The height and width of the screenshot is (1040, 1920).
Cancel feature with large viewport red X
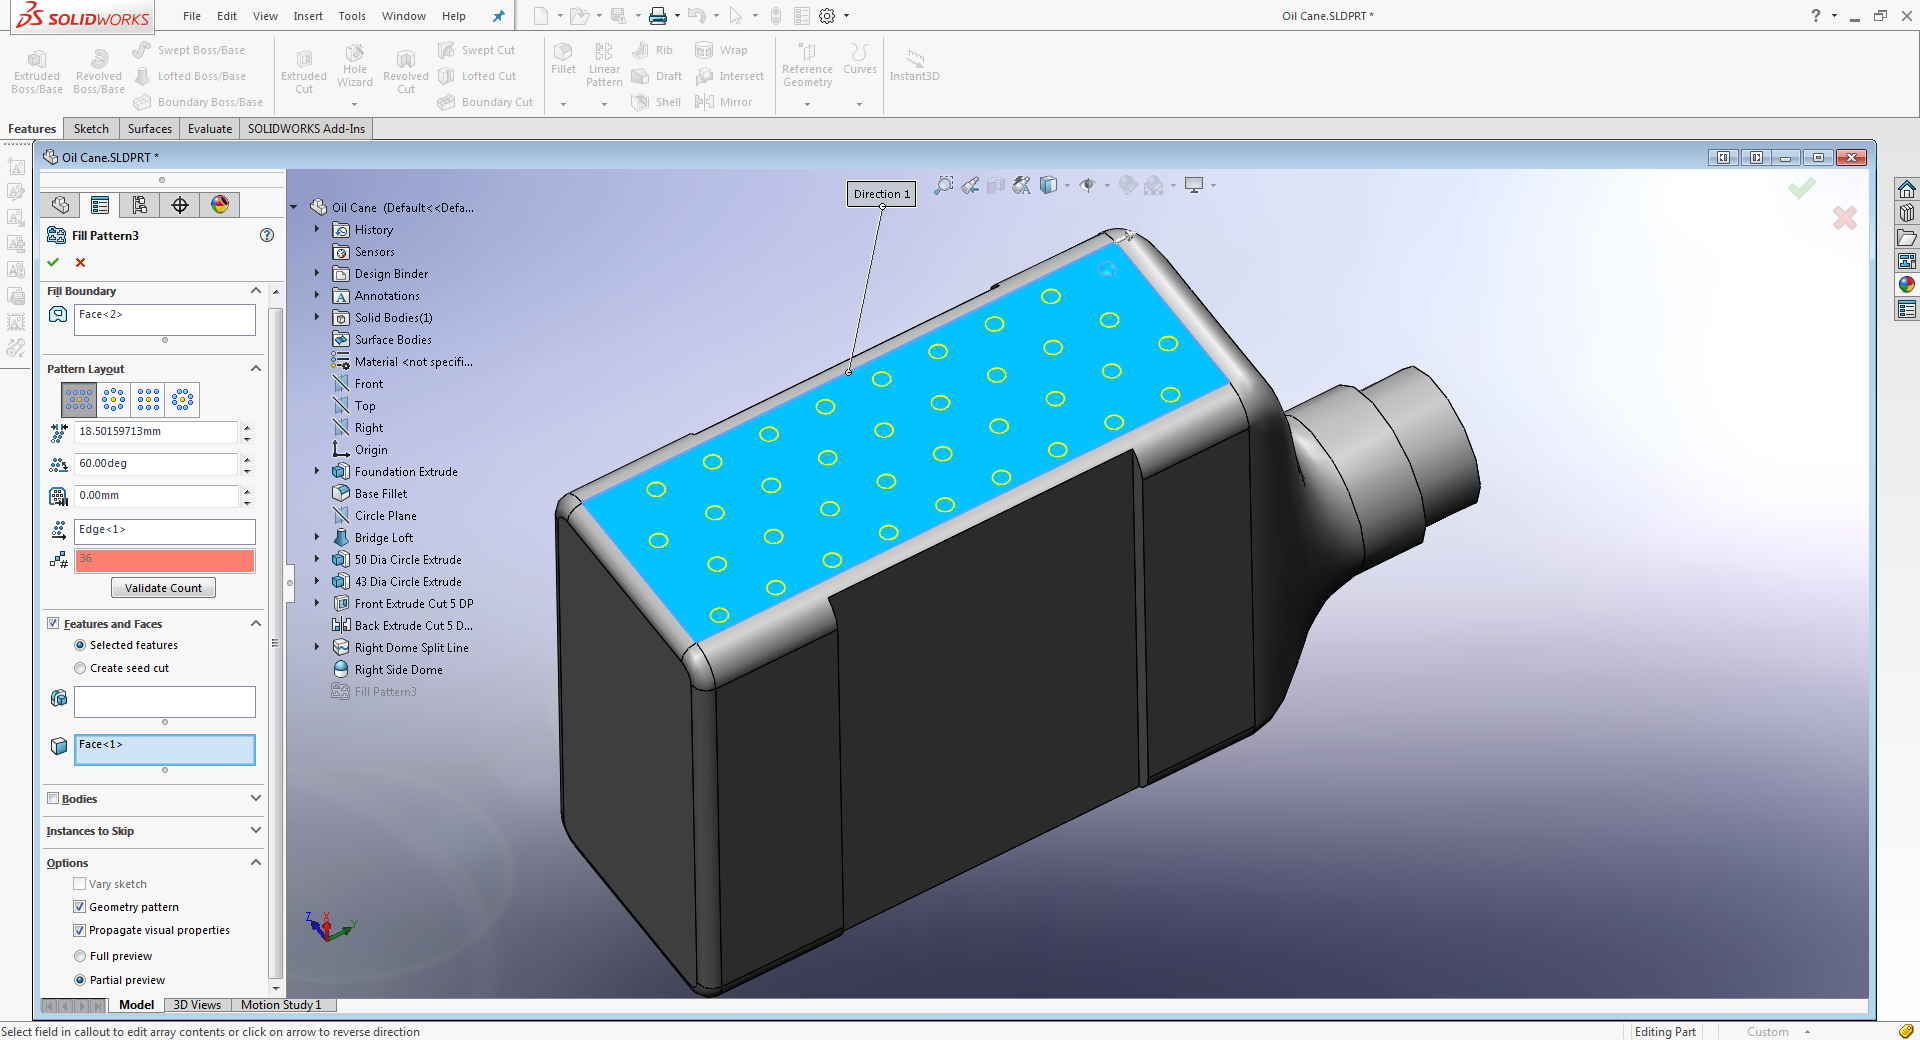(1845, 217)
